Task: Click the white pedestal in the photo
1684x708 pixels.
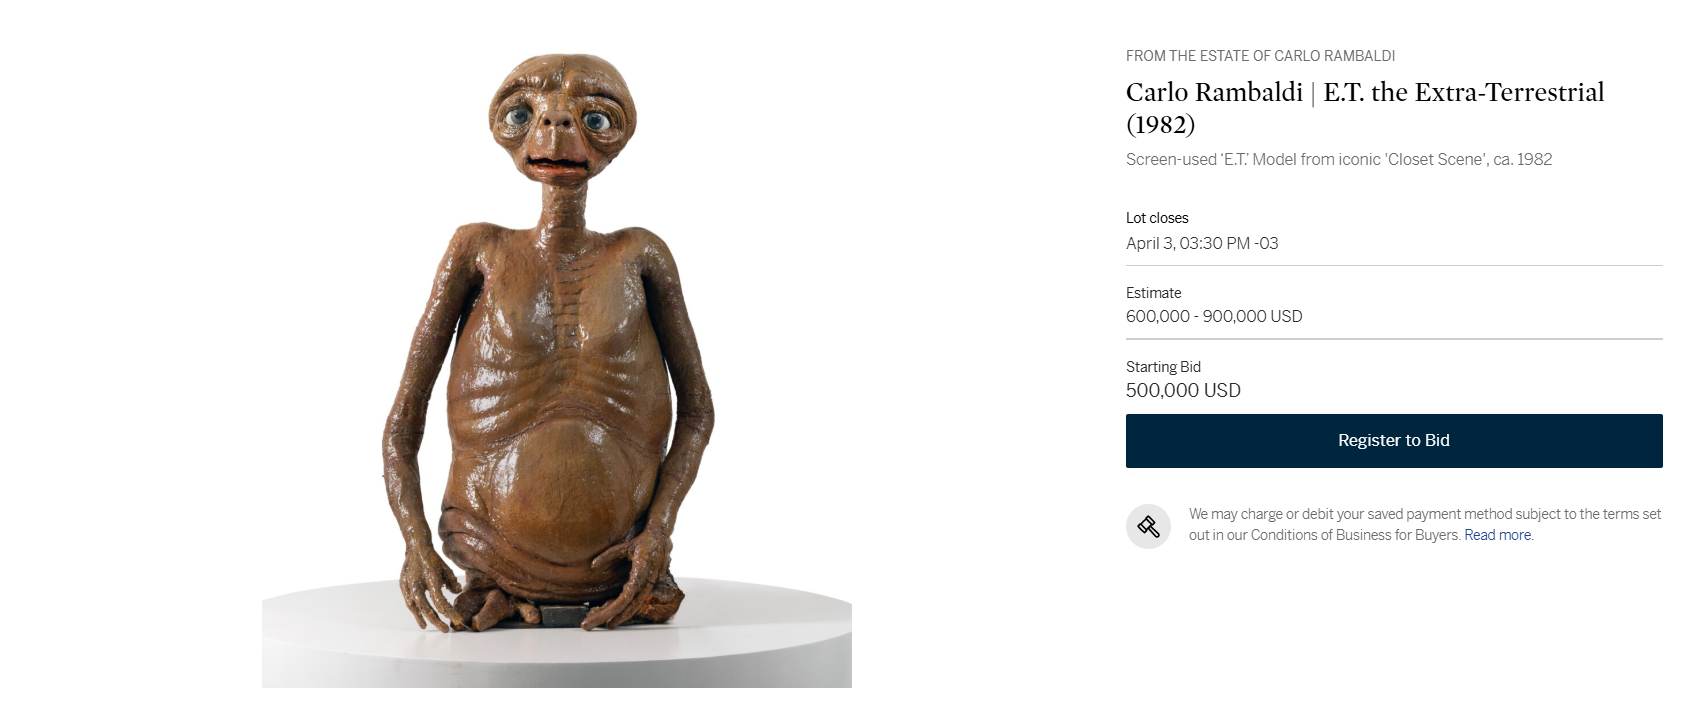Action: click(x=557, y=640)
